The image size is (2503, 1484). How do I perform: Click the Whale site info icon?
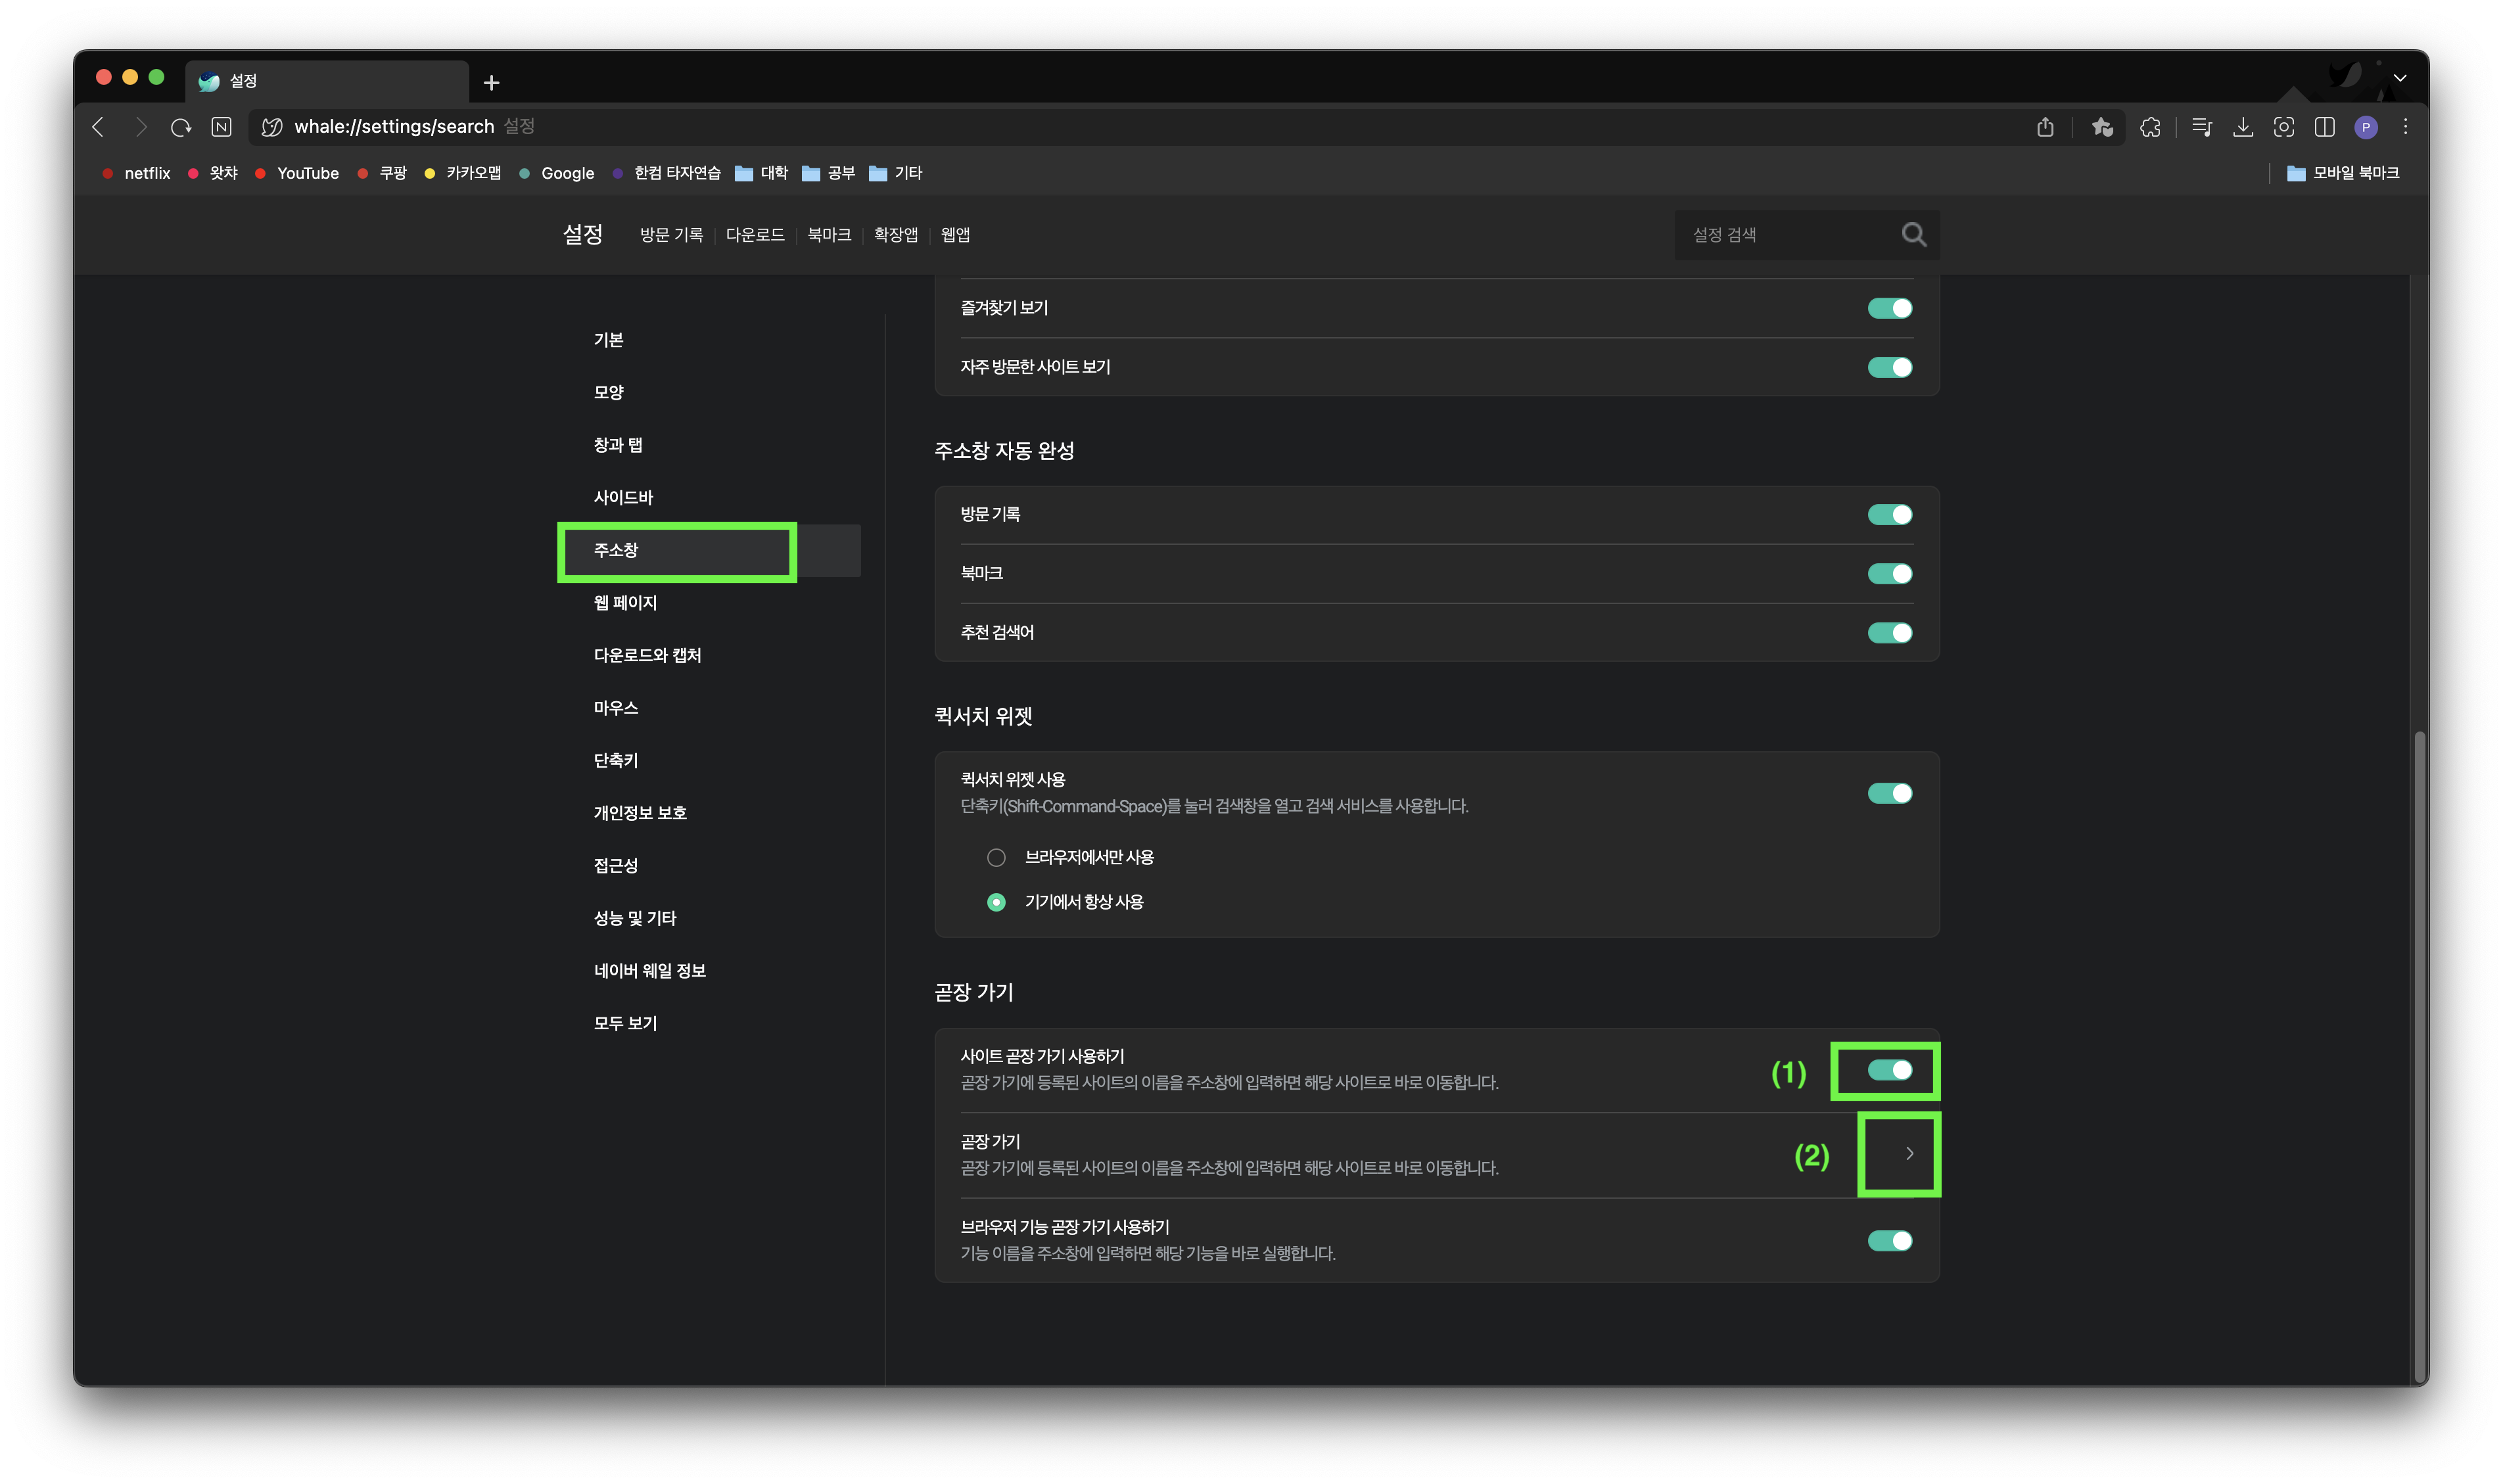coord(271,127)
